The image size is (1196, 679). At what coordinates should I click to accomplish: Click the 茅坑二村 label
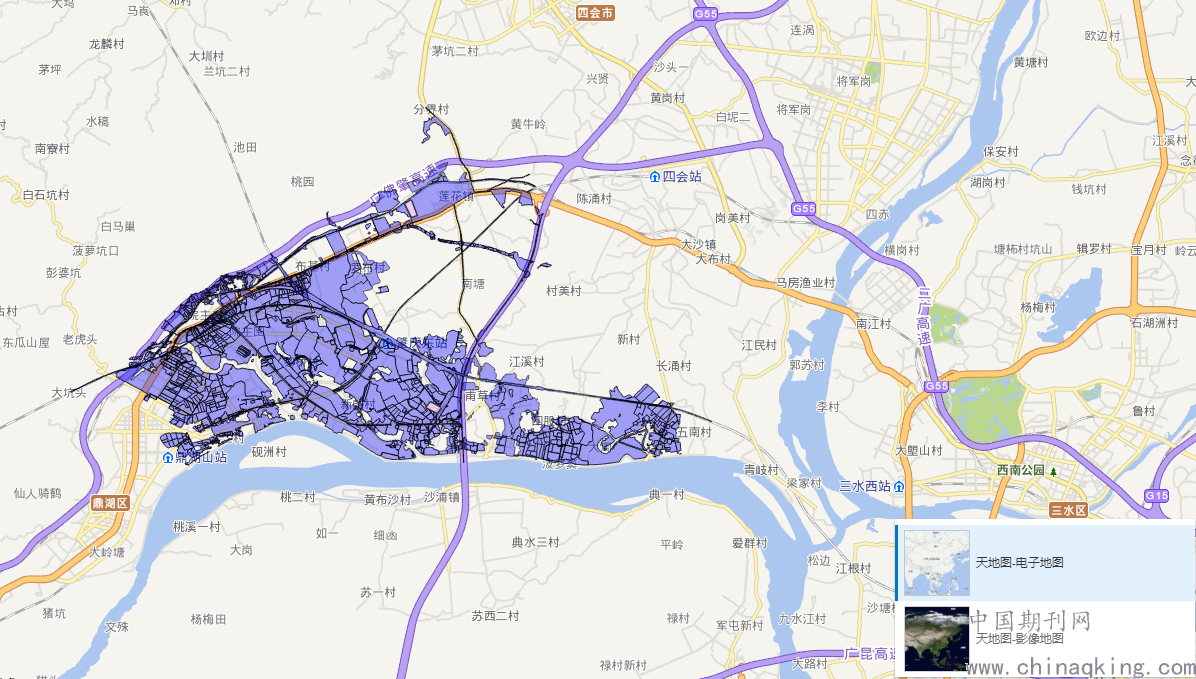coord(455,51)
